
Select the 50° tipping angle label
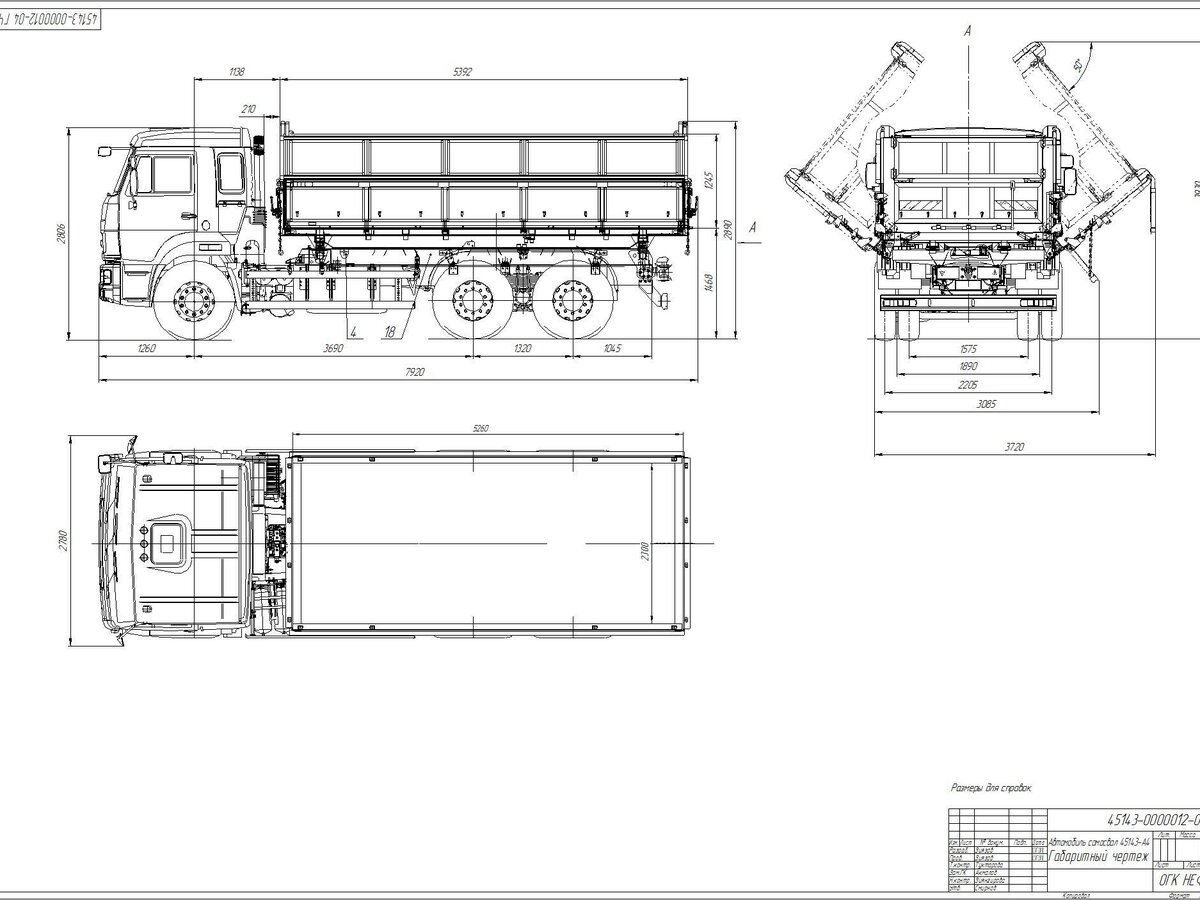[x=1078, y=65]
